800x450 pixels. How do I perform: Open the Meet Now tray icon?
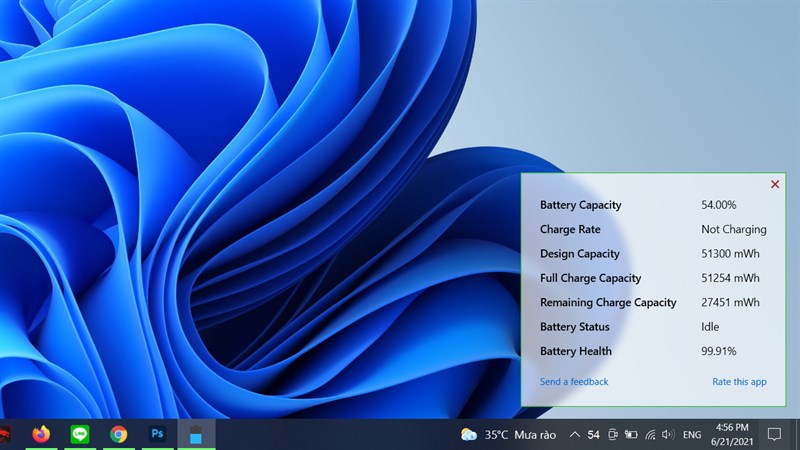pos(612,435)
